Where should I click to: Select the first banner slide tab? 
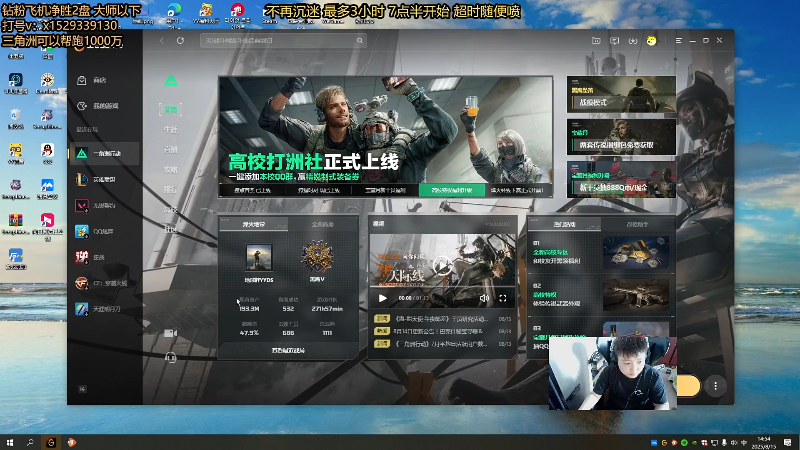click(253, 190)
